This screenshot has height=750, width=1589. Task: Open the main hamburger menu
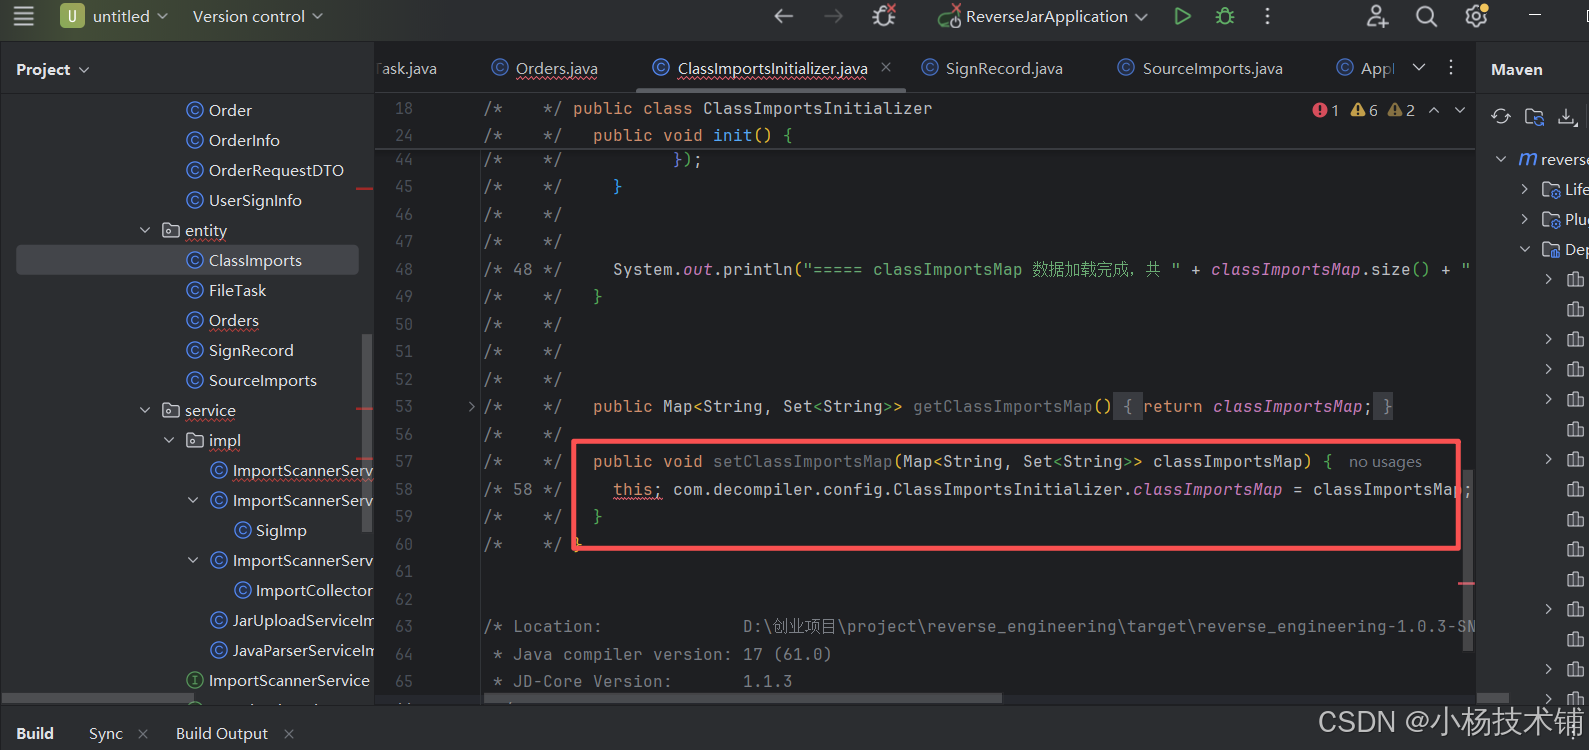point(24,16)
